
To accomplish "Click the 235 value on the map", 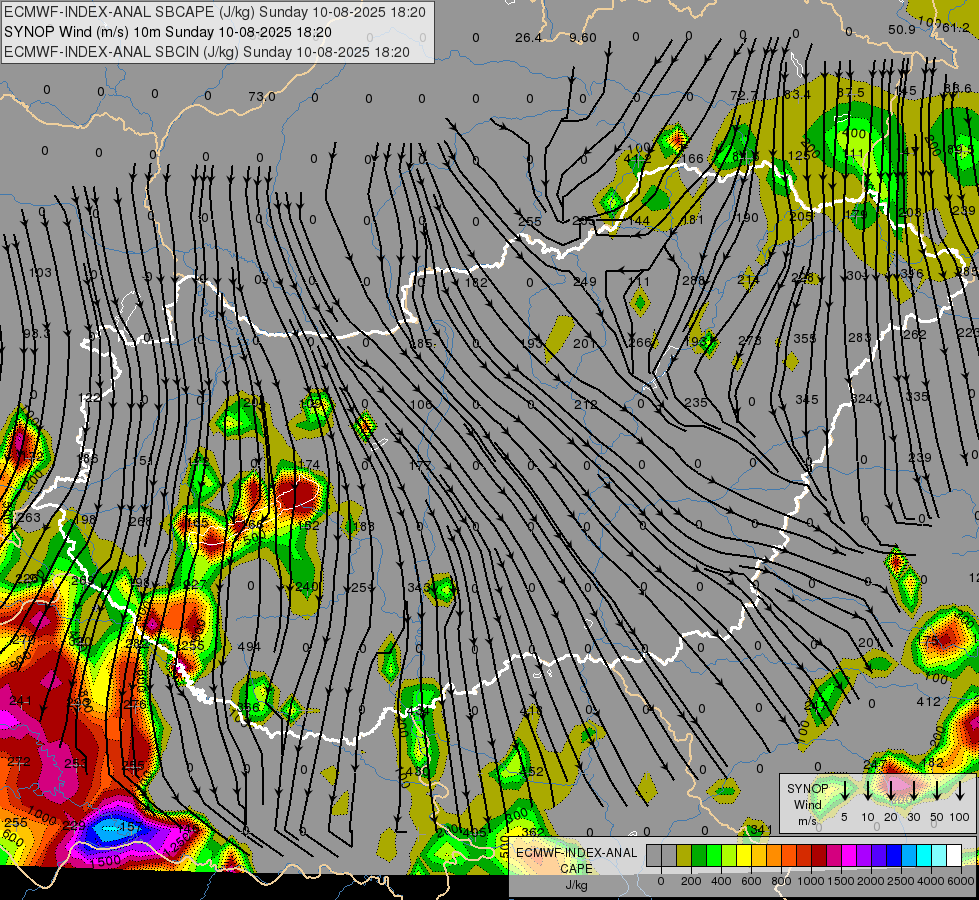I will 696,403.
